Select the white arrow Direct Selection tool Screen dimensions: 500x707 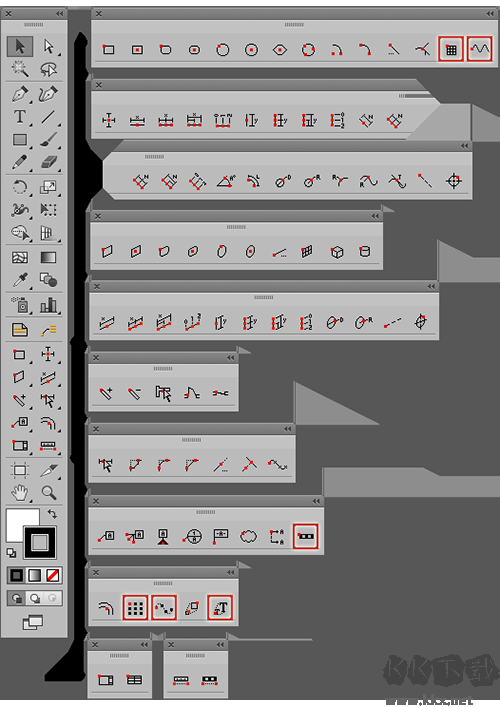tap(48, 46)
